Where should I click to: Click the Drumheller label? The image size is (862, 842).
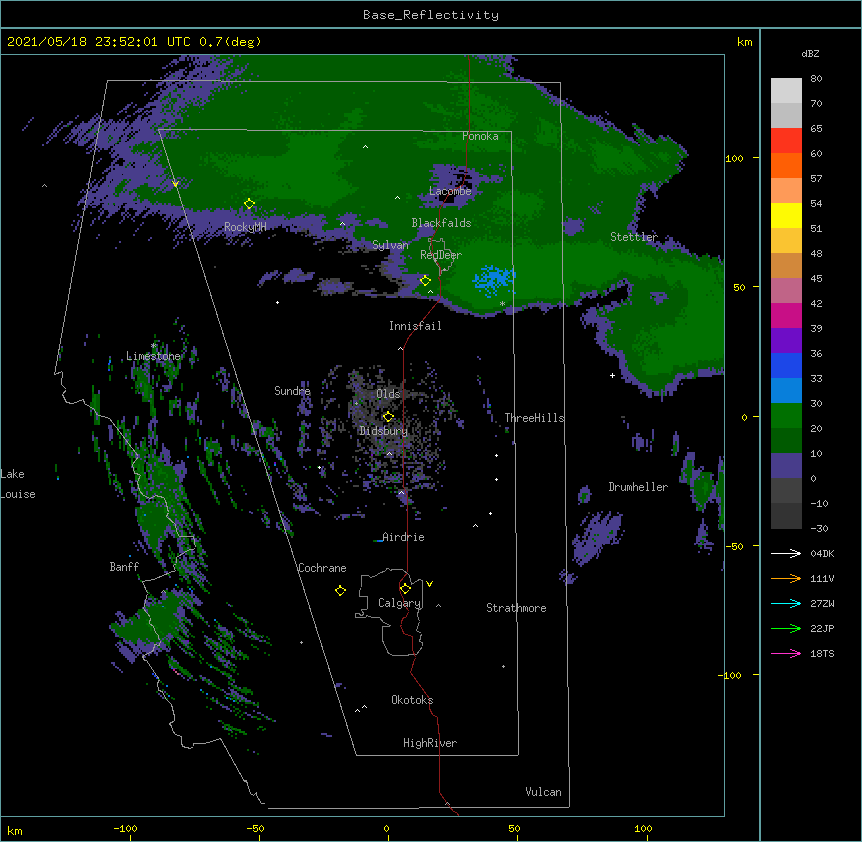coord(638,487)
